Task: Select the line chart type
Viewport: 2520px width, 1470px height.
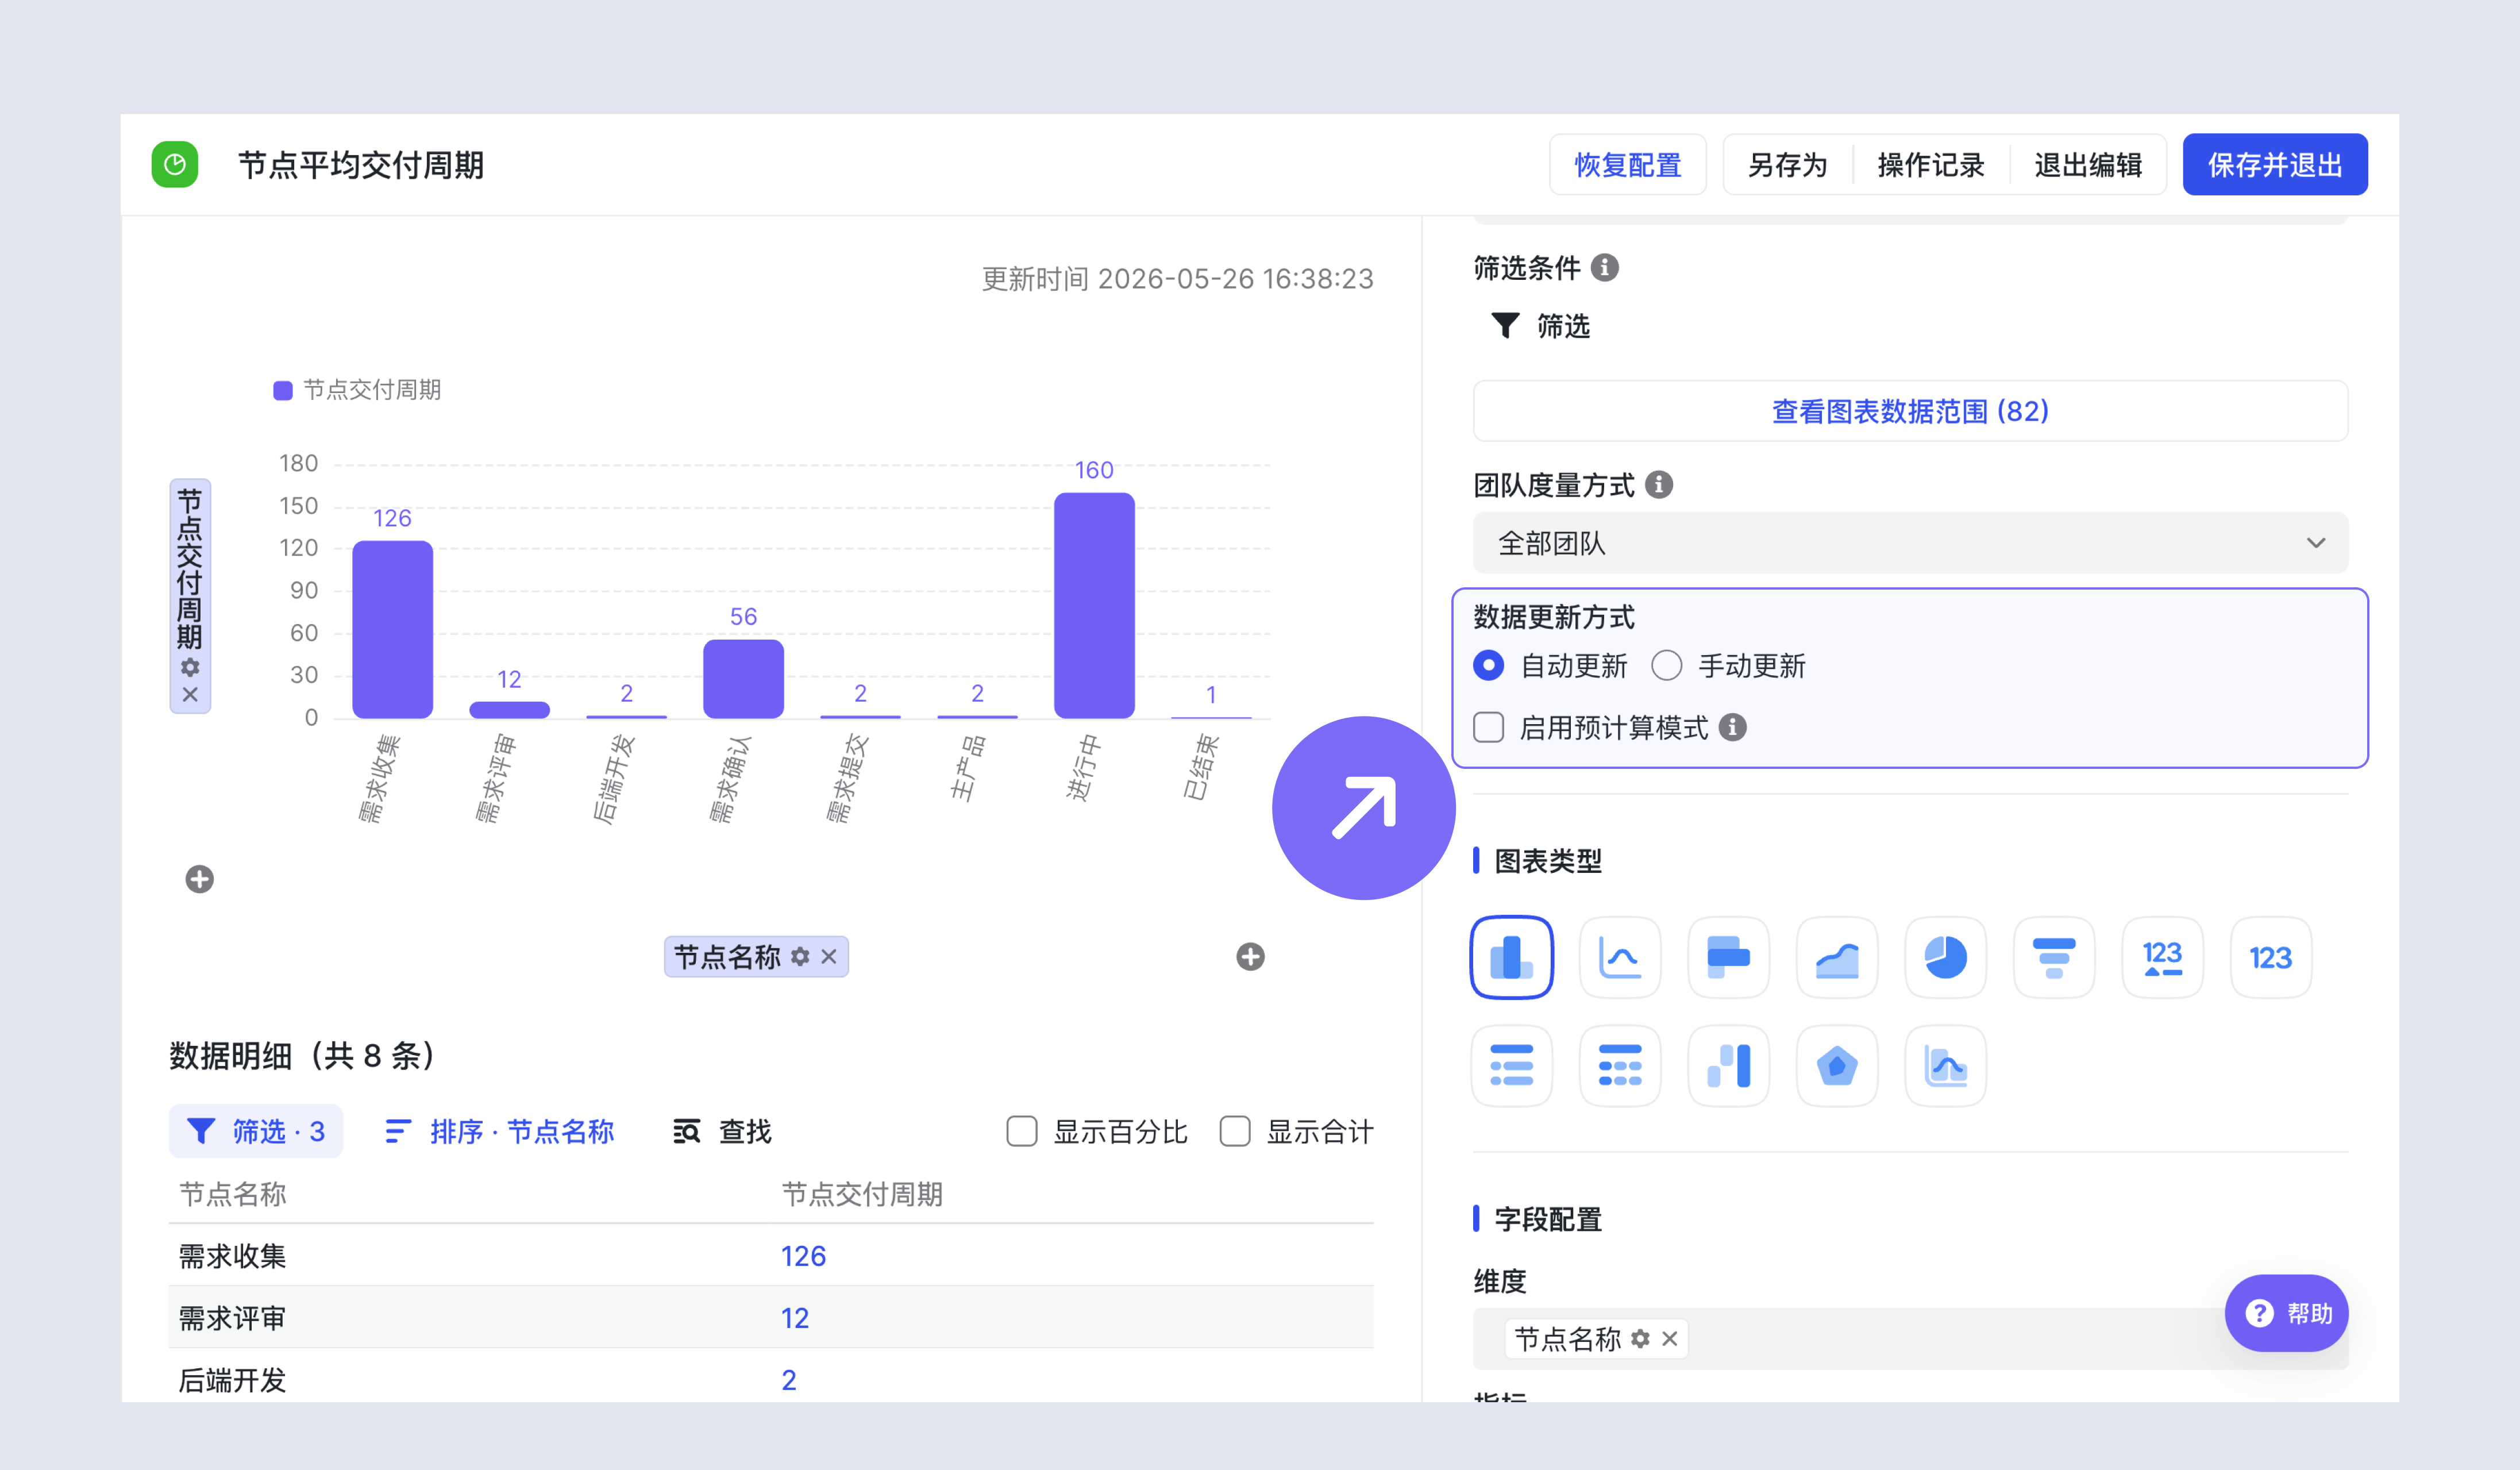Action: point(1620,957)
